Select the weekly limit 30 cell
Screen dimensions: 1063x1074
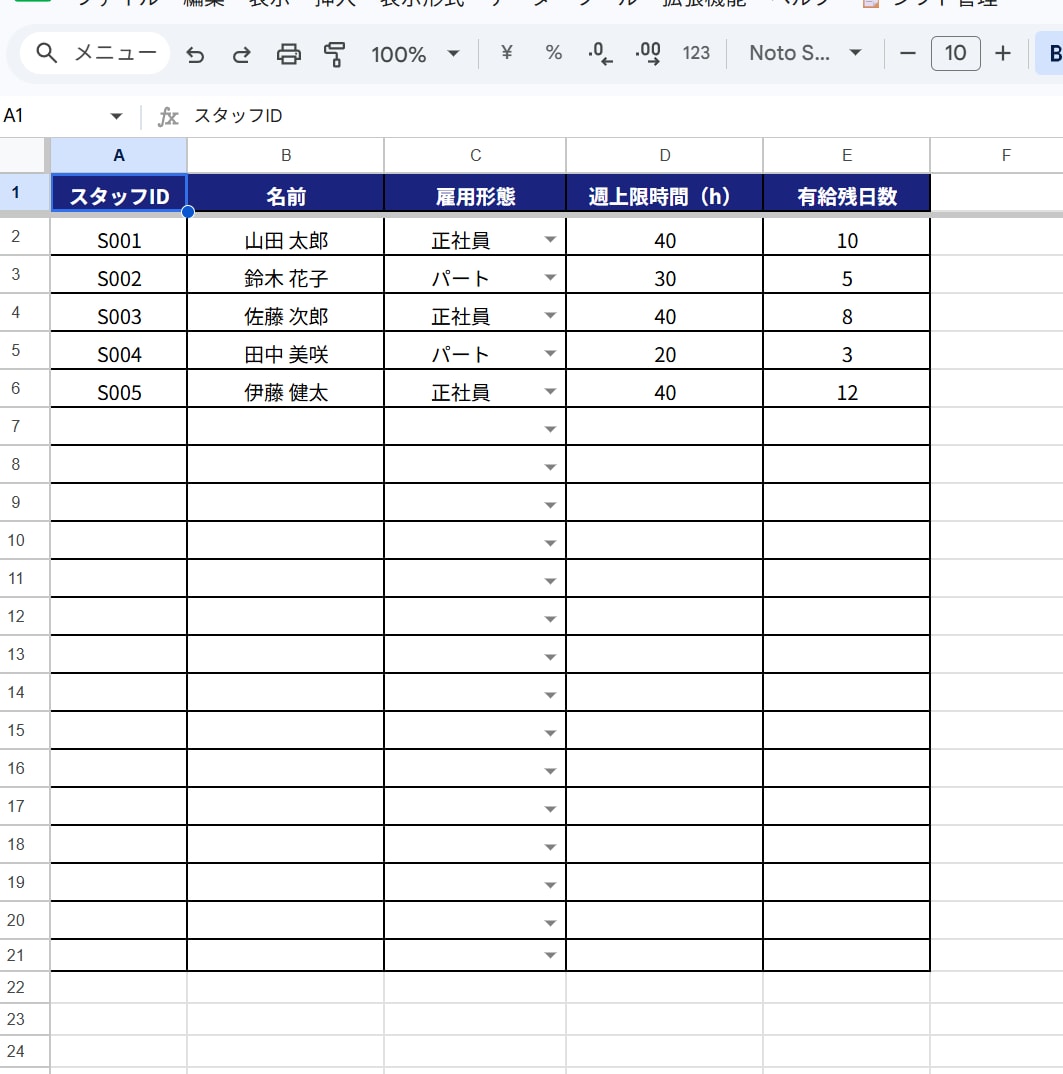tap(664, 275)
